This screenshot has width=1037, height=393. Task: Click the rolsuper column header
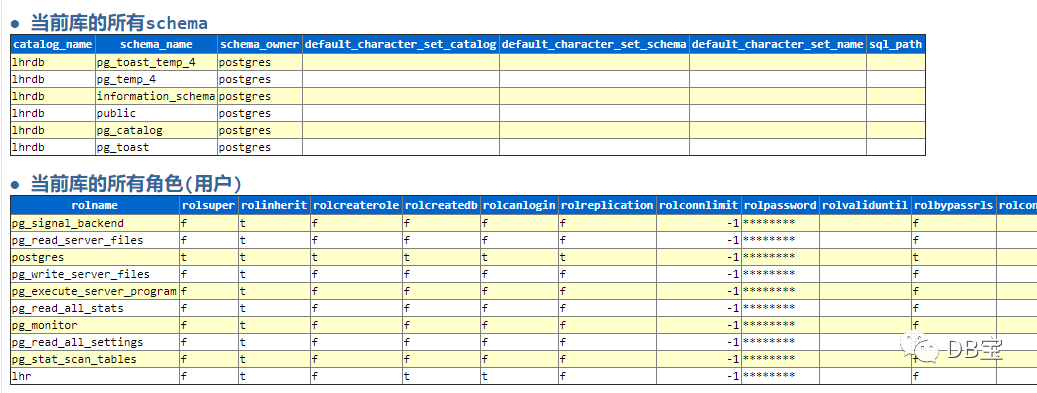tap(209, 205)
